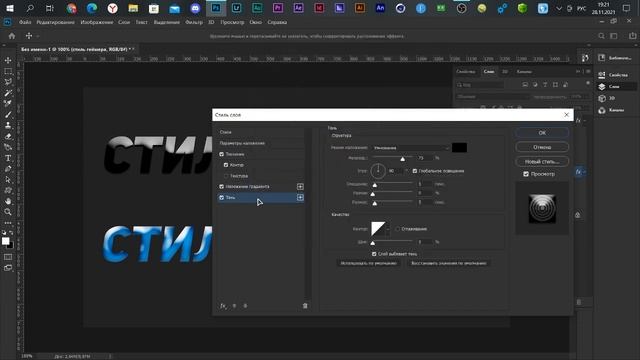Open the workspace switcher icon at top right
The image size is (640, 360).
point(614,36)
